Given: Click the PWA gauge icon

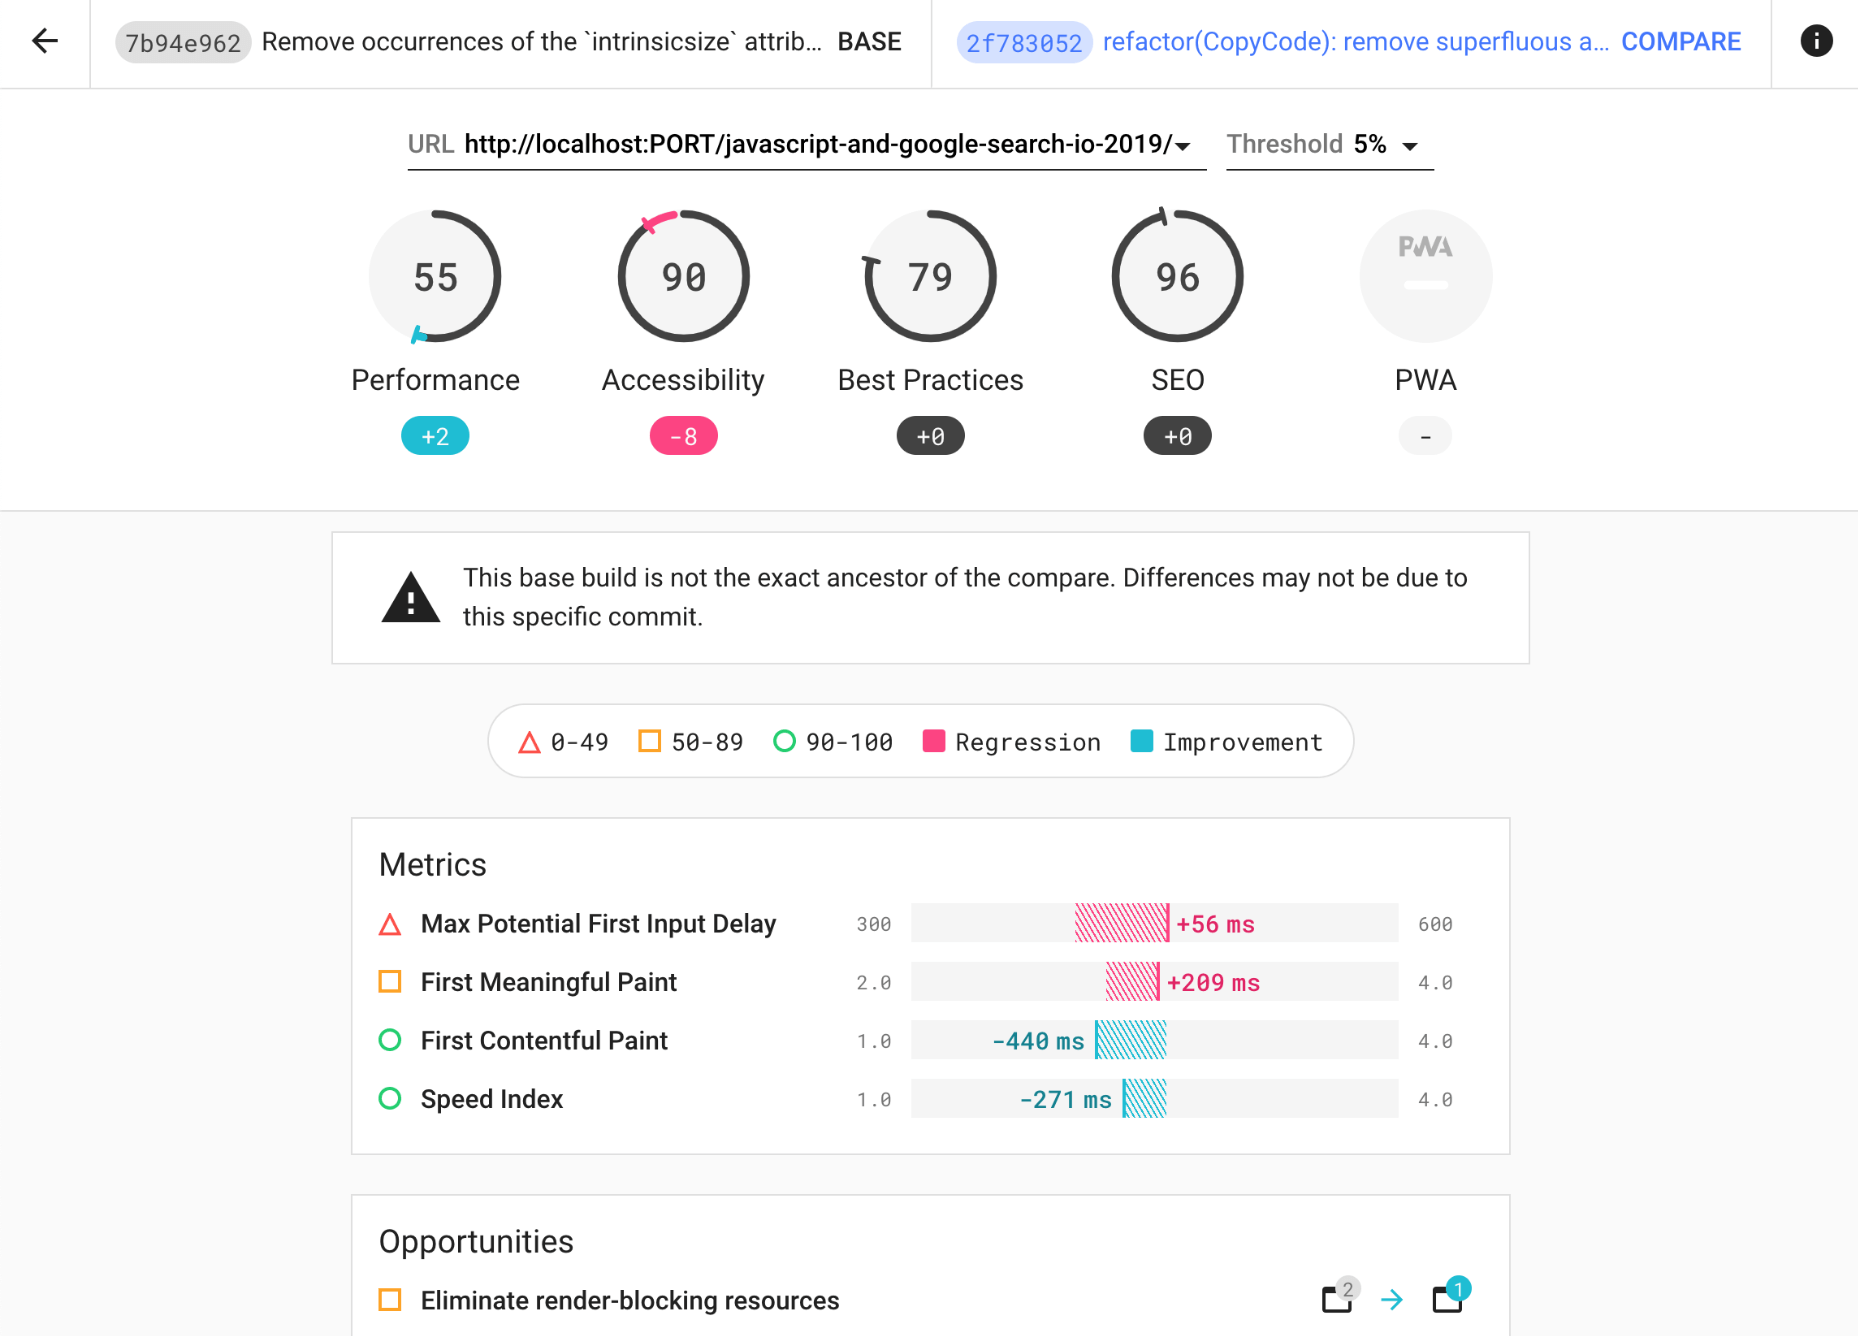Looking at the screenshot, I should 1425,276.
